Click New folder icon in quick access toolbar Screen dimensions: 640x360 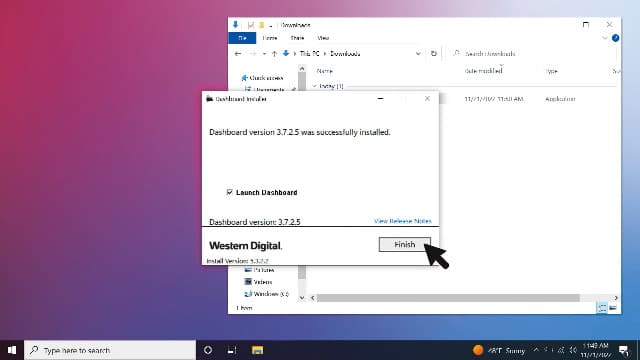pos(262,25)
